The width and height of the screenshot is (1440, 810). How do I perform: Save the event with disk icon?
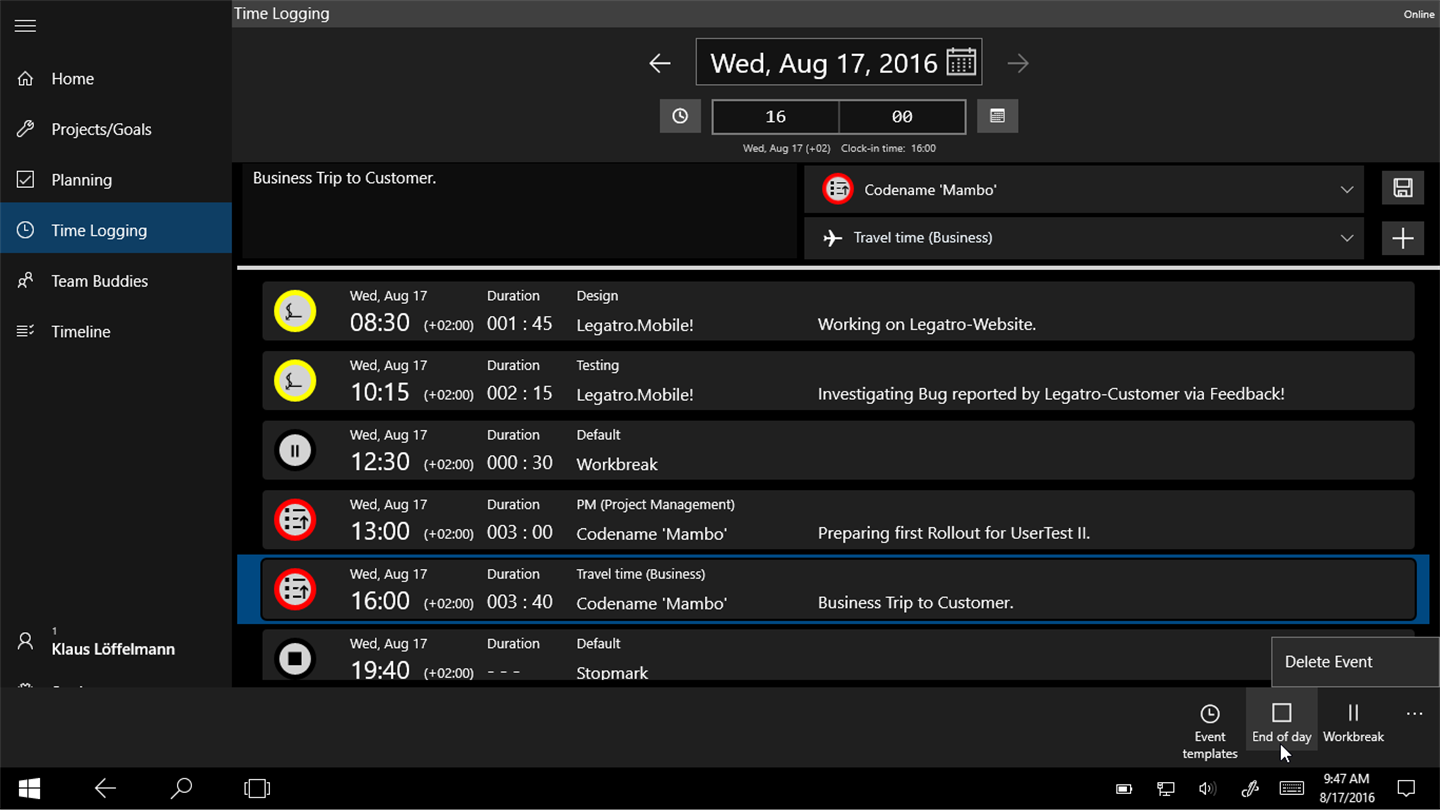(x=1402, y=188)
